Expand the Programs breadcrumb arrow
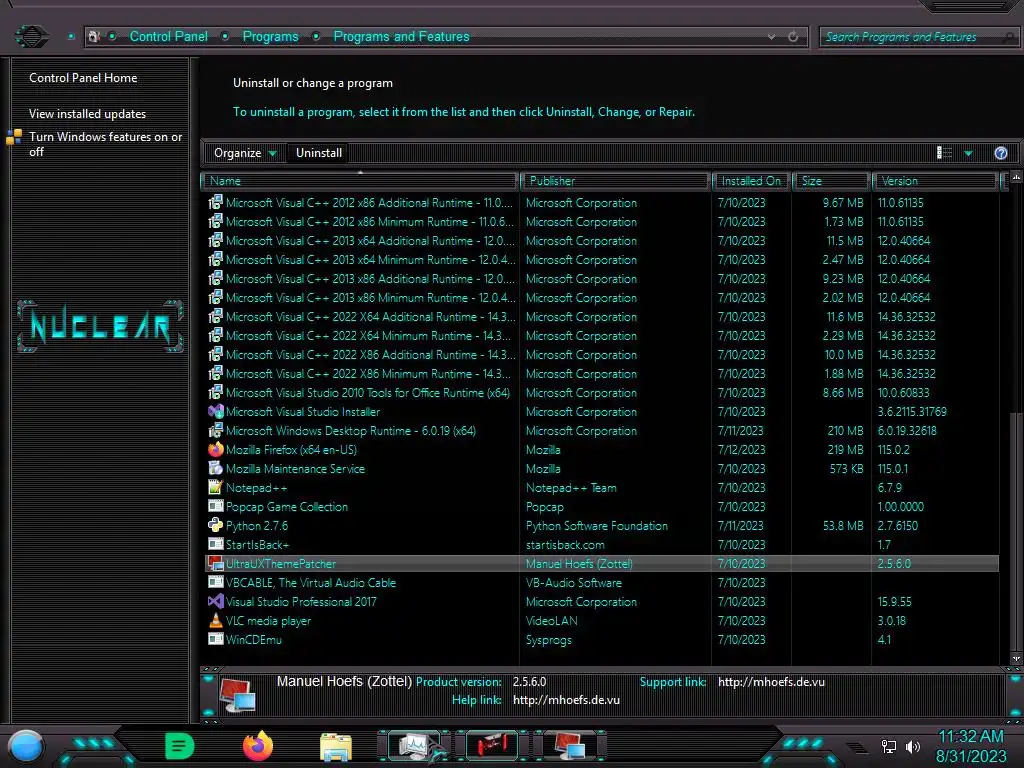This screenshot has width=1024, height=768. point(316,37)
